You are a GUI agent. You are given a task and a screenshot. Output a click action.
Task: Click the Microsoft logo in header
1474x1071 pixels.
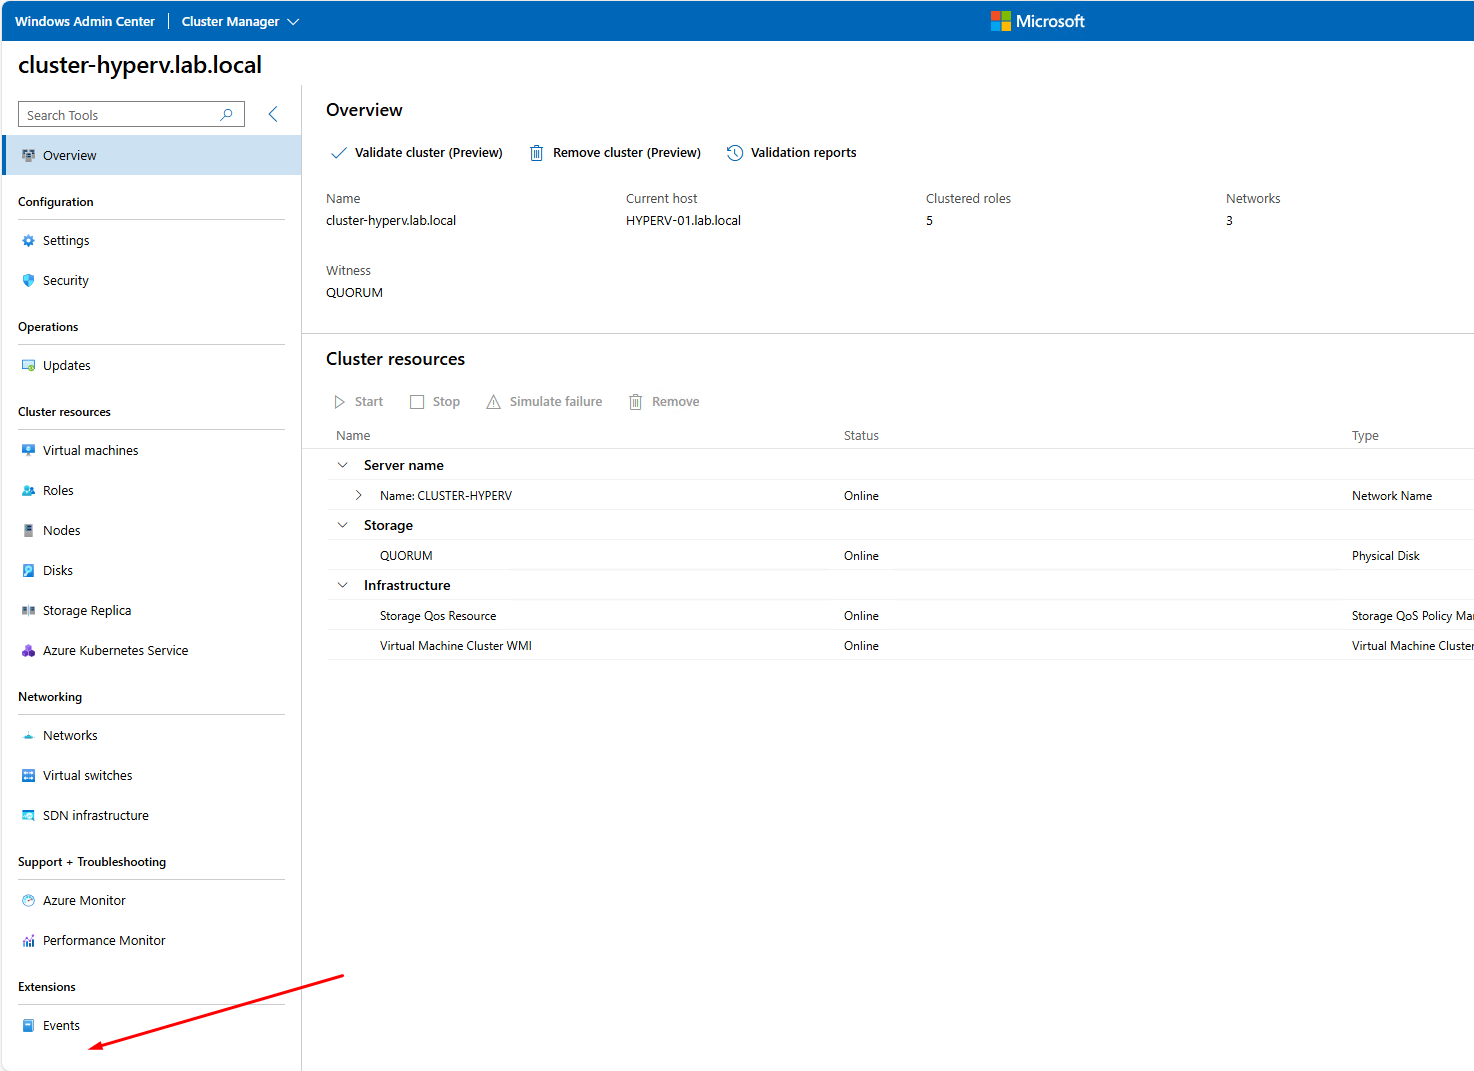pos(1037,21)
